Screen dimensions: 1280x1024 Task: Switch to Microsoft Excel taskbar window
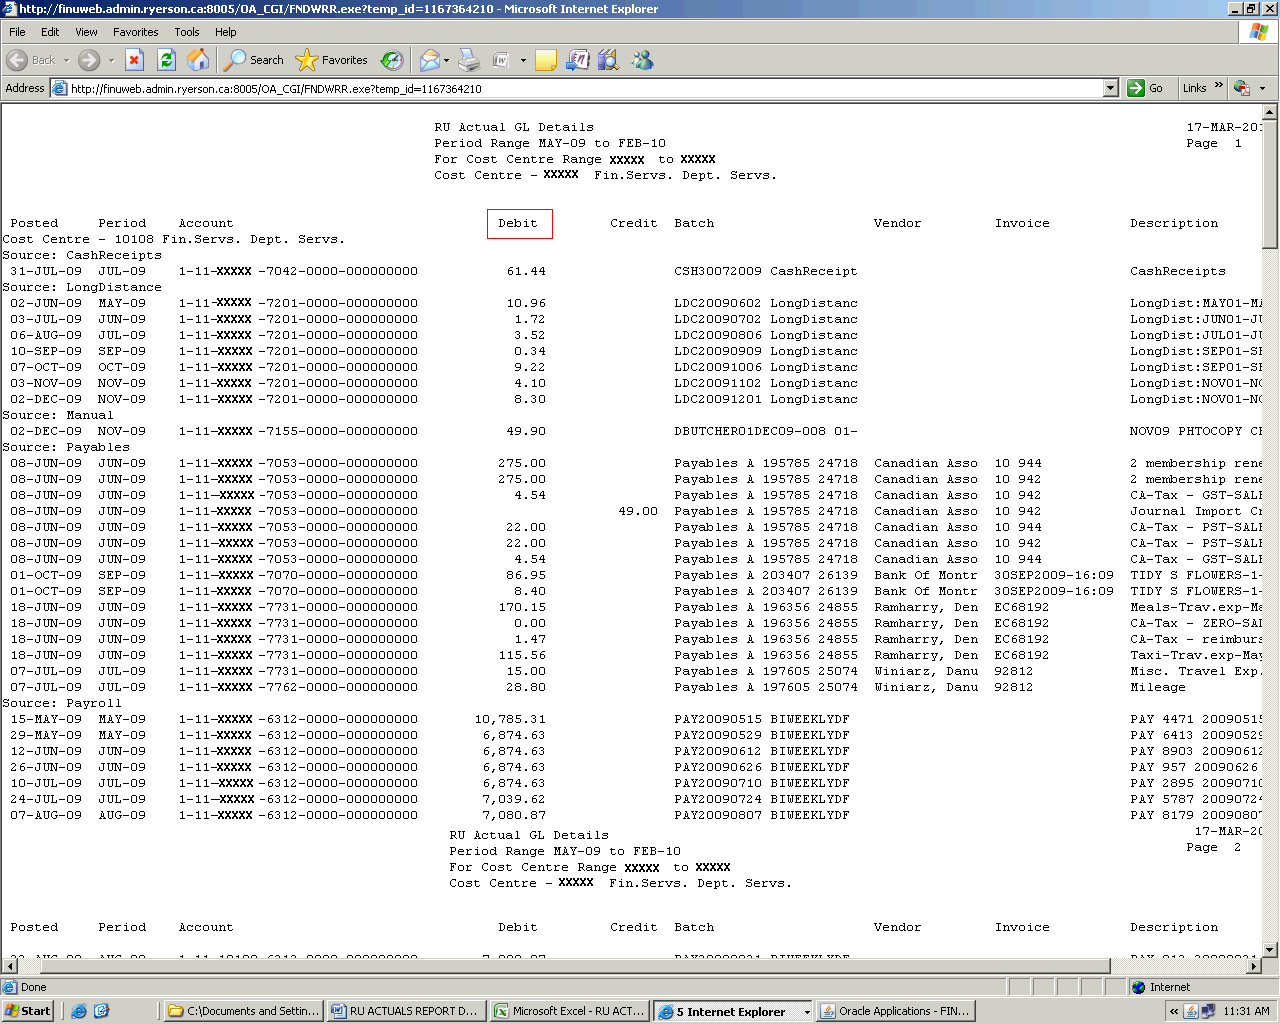pyautogui.click(x=570, y=1011)
